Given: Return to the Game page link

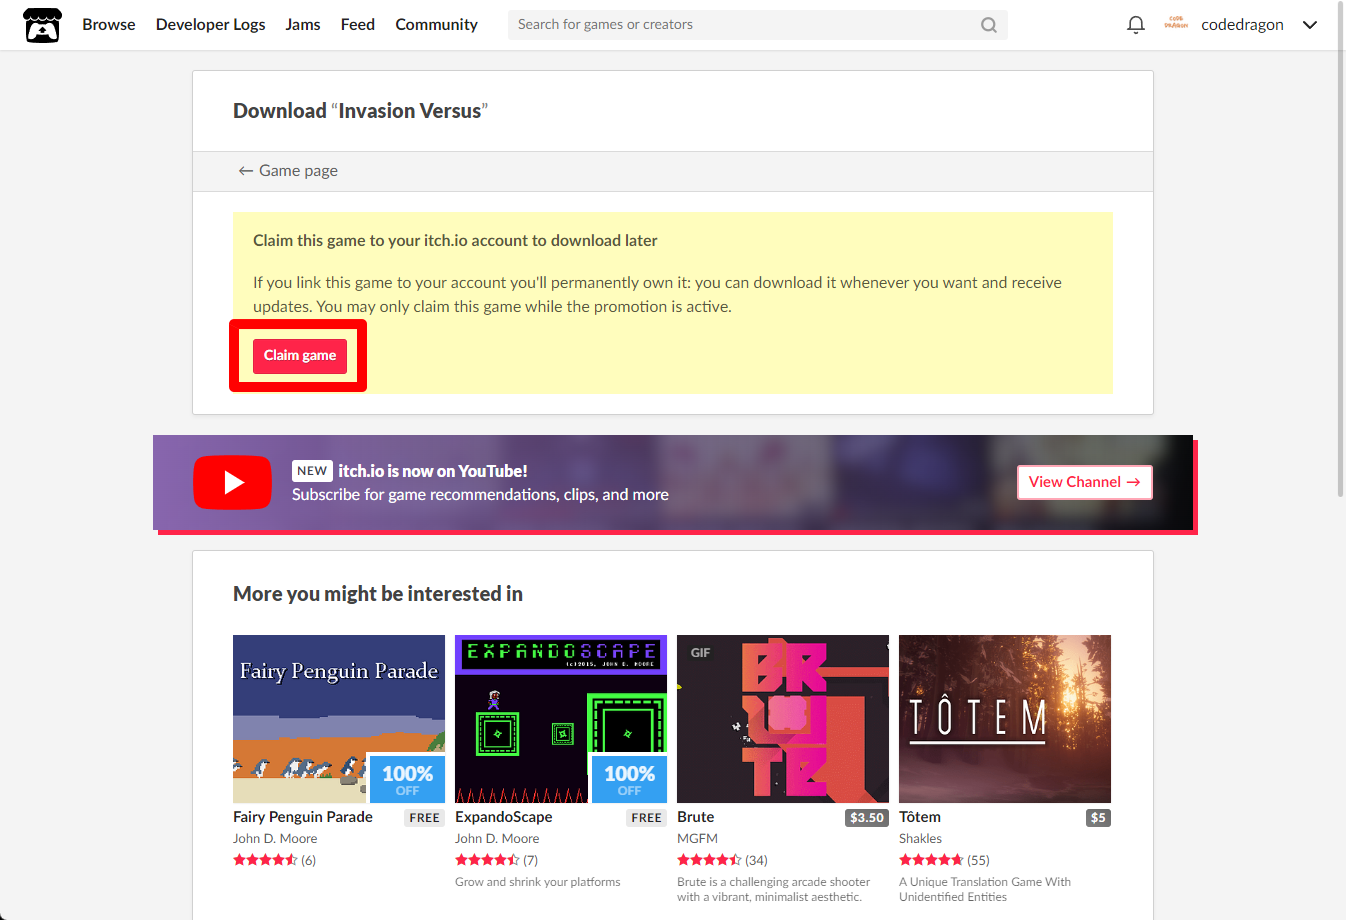Looking at the screenshot, I should (x=288, y=171).
